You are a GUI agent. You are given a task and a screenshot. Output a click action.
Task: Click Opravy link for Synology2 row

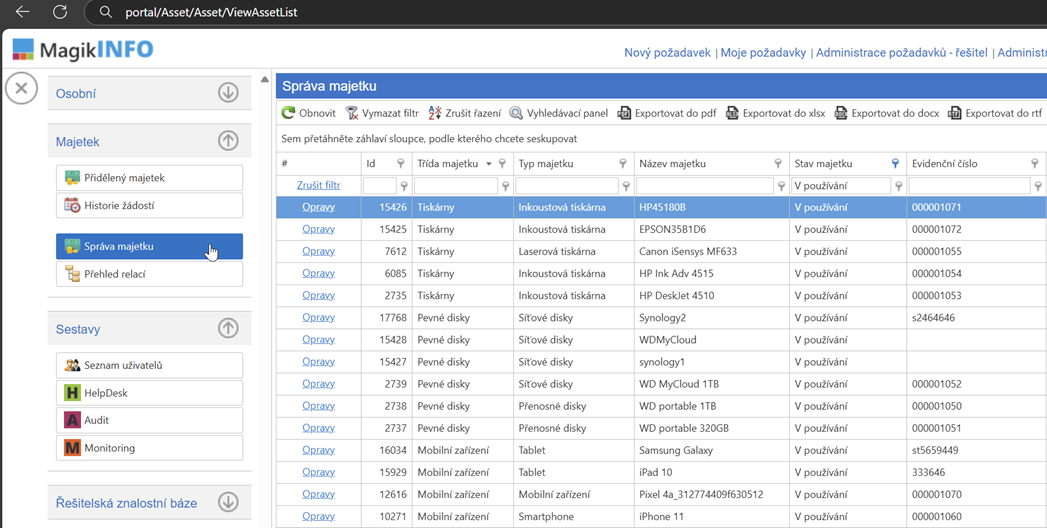pyautogui.click(x=319, y=317)
